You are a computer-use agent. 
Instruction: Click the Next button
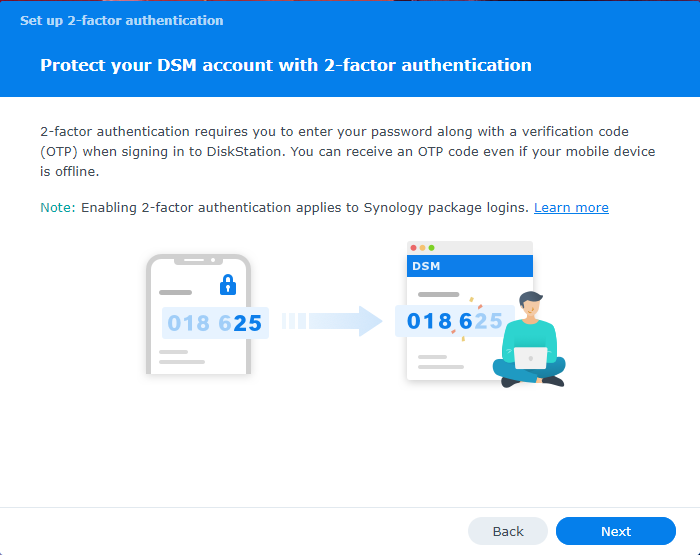615,531
